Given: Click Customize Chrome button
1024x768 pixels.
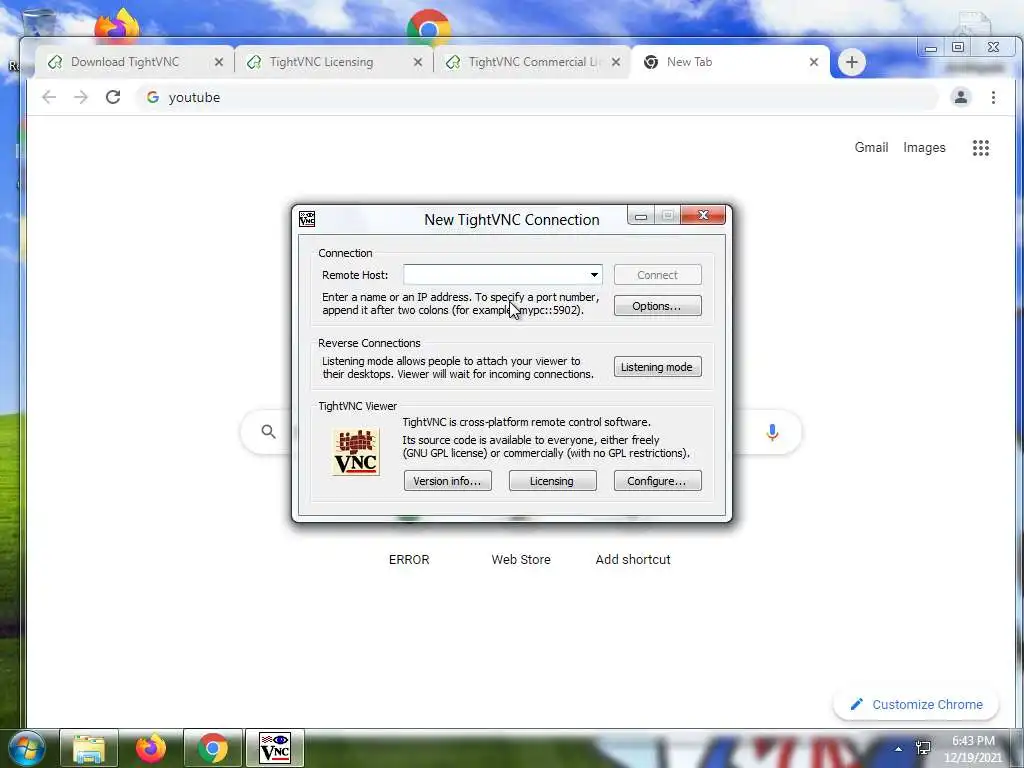Looking at the screenshot, I should [x=916, y=705].
